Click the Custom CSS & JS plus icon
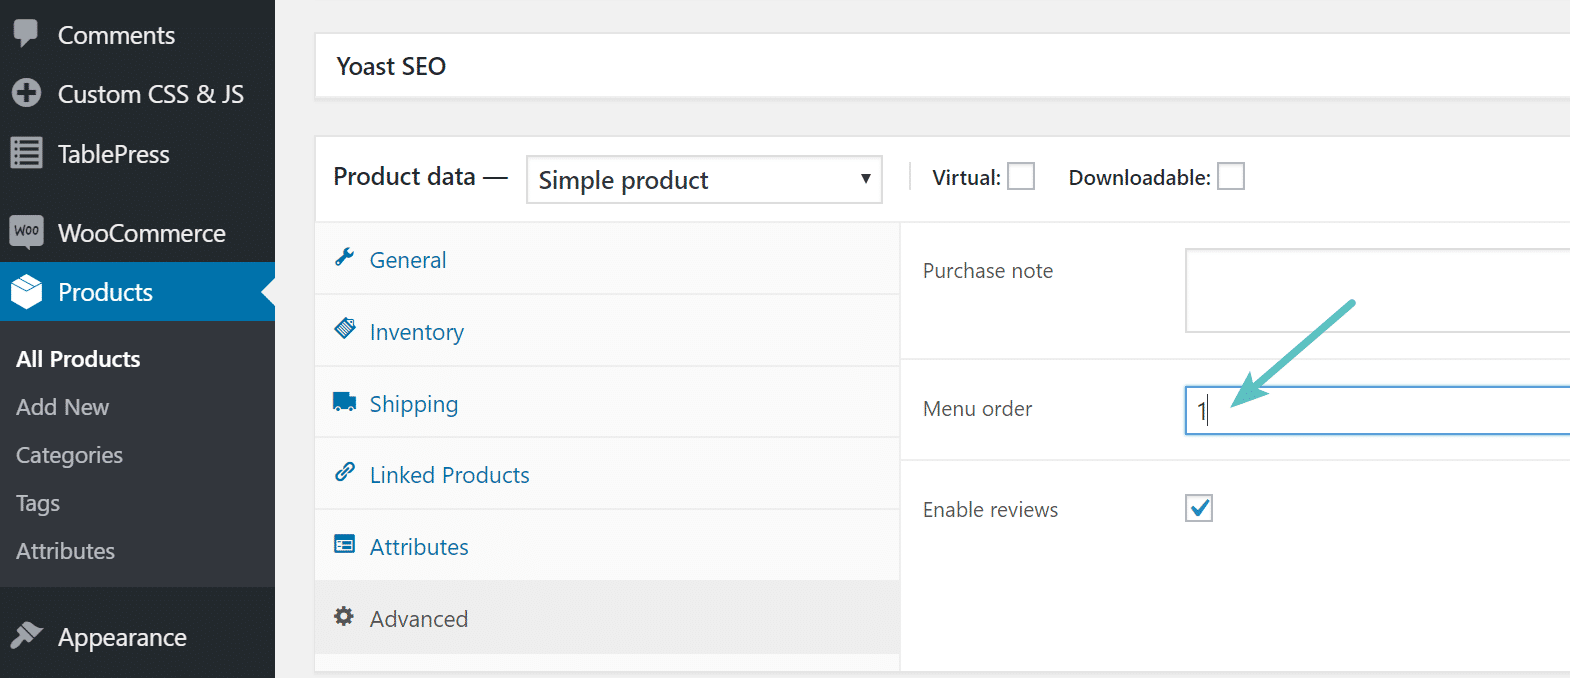 pos(26,93)
